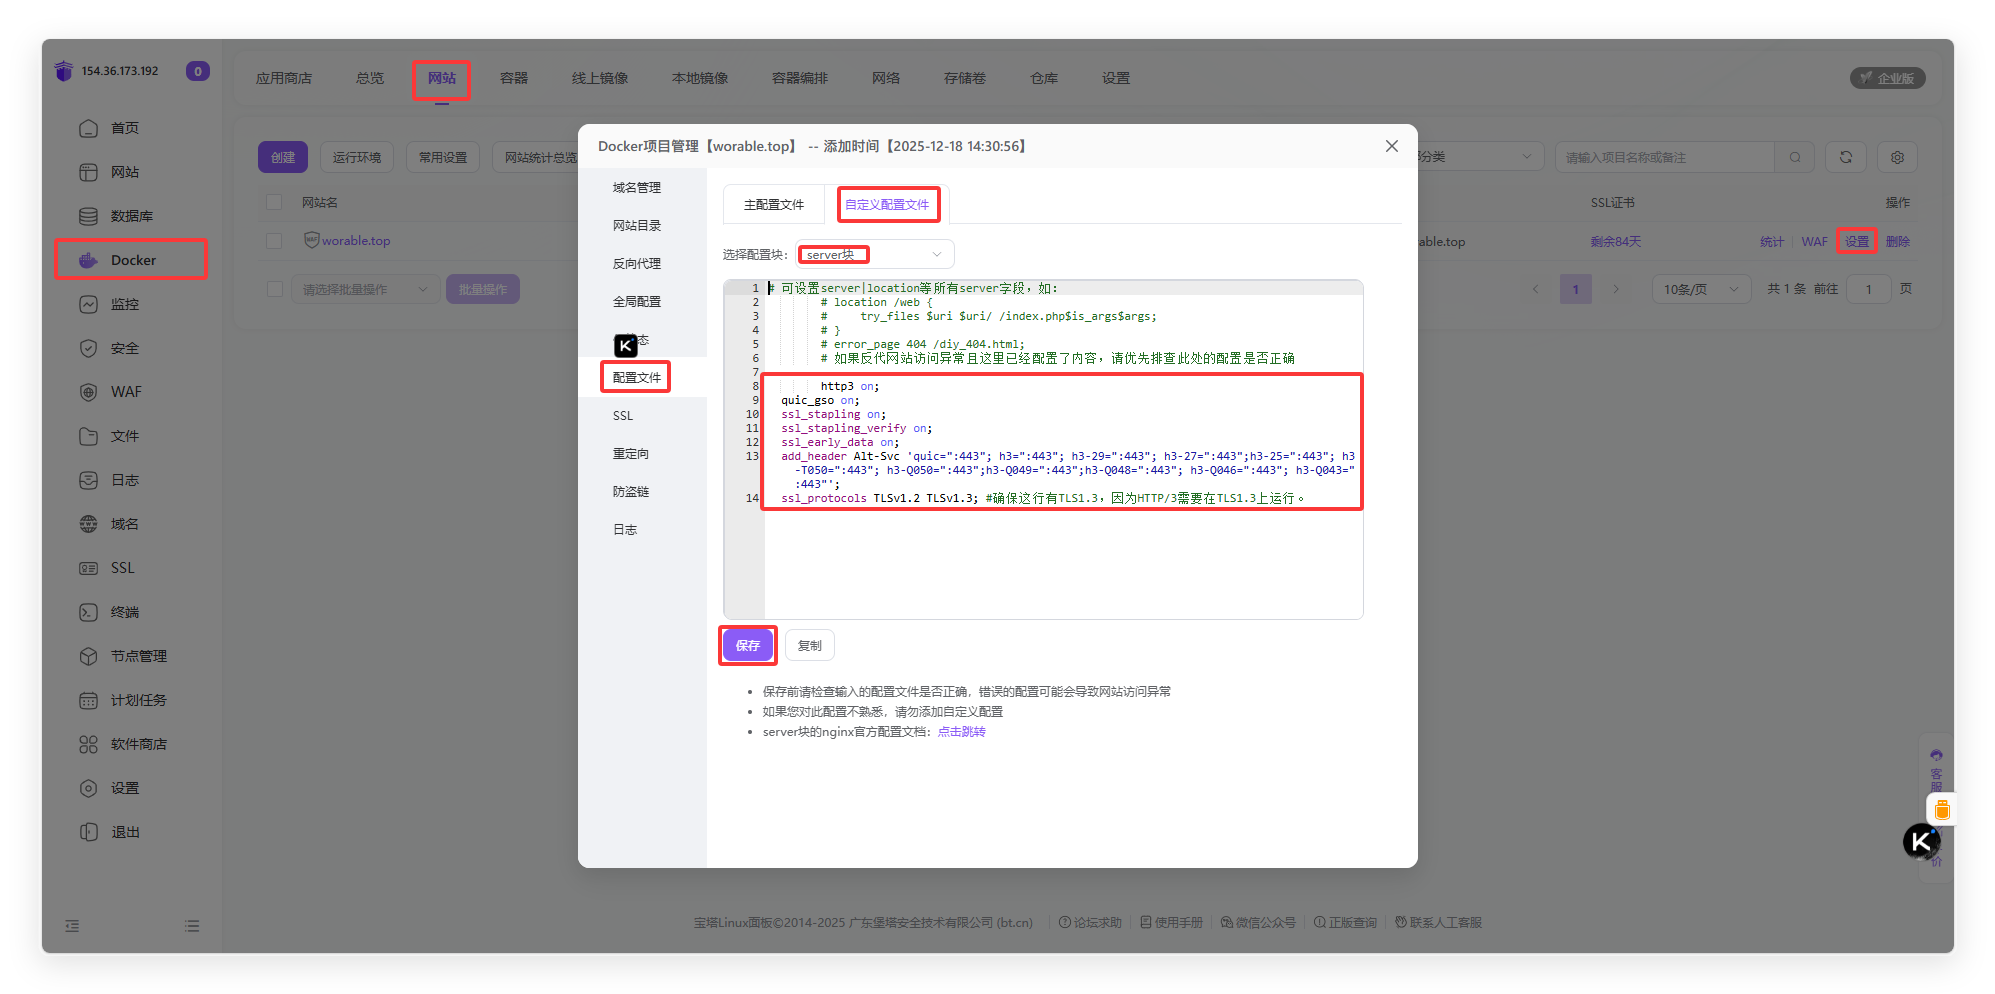Check the worable.top row checkbox

click(x=274, y=241)
